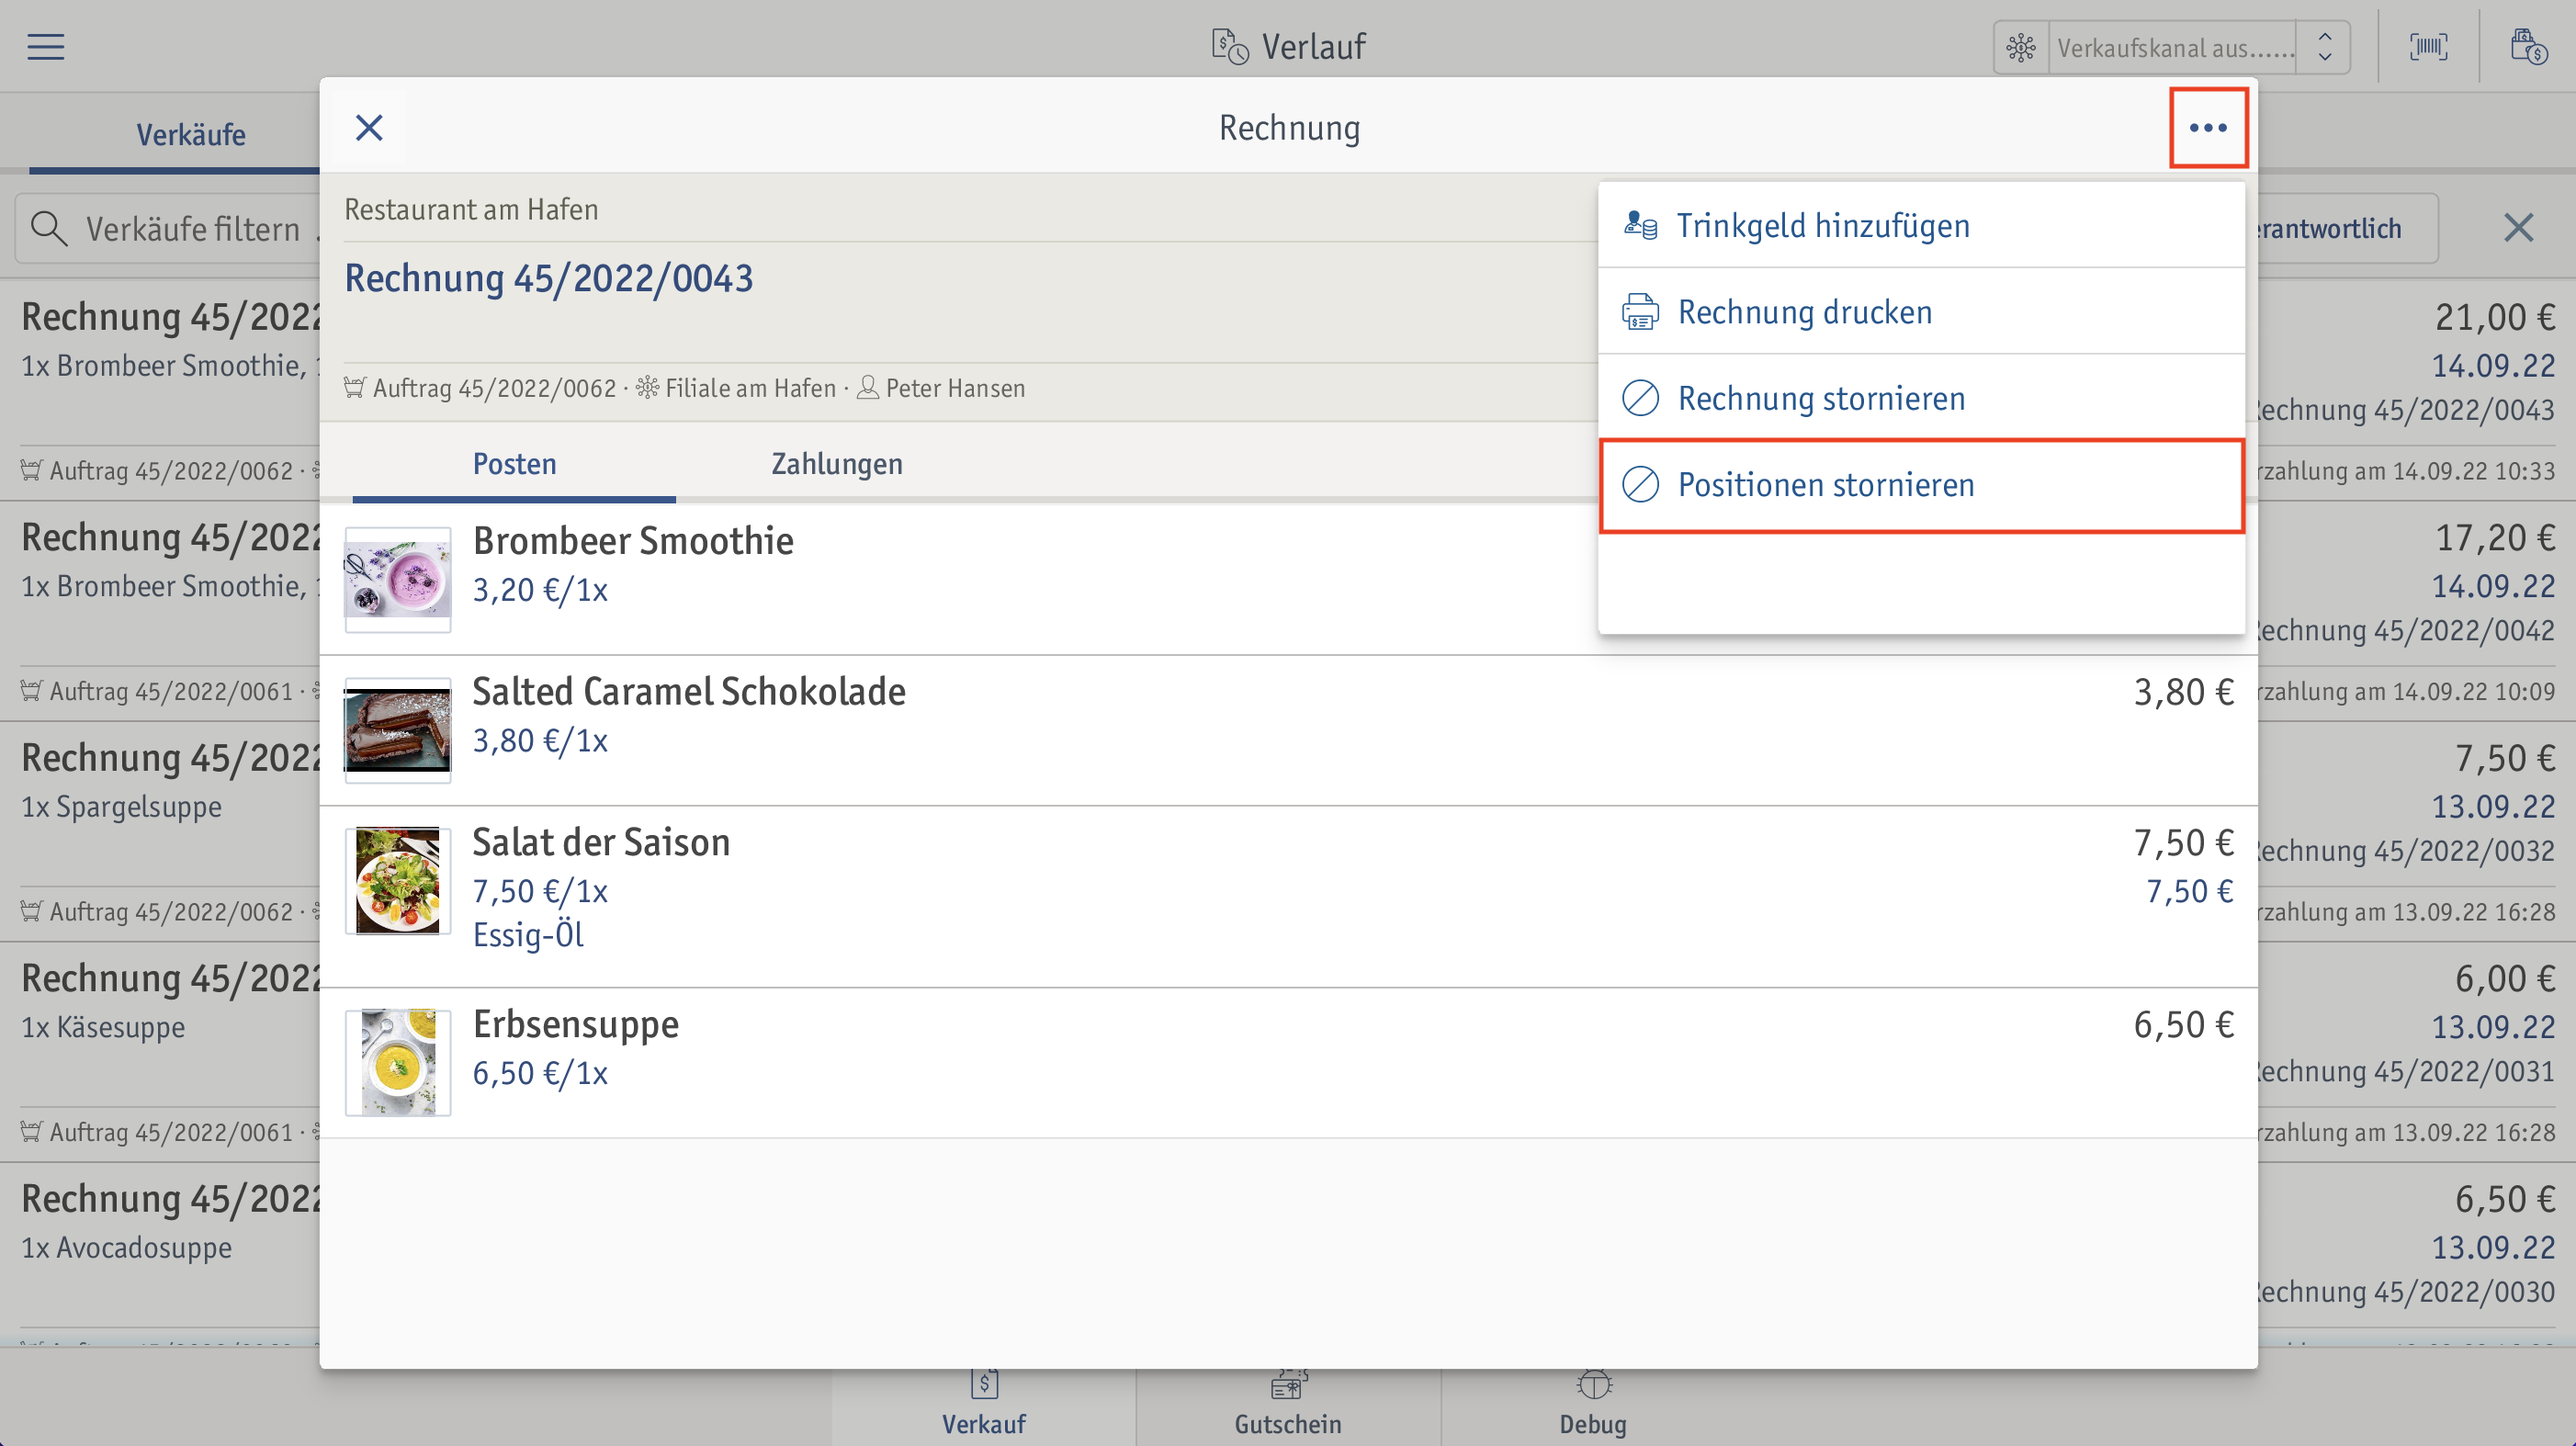Image resolution: width=2576 pixels, height=1446 pixels.
Task: Click the Verlauf page title
Action: [x=1313, y=46]
